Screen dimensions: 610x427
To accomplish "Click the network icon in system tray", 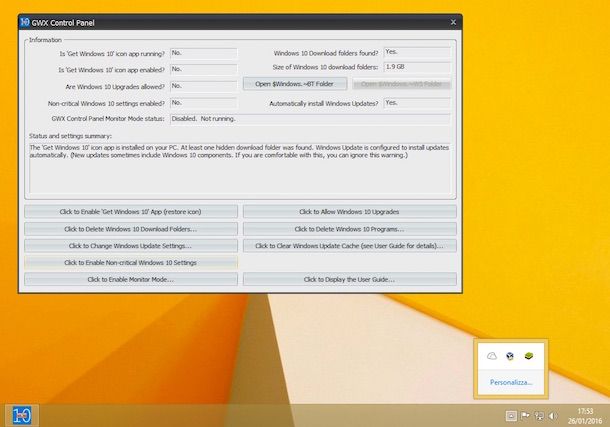I will (x=539, y=416).
